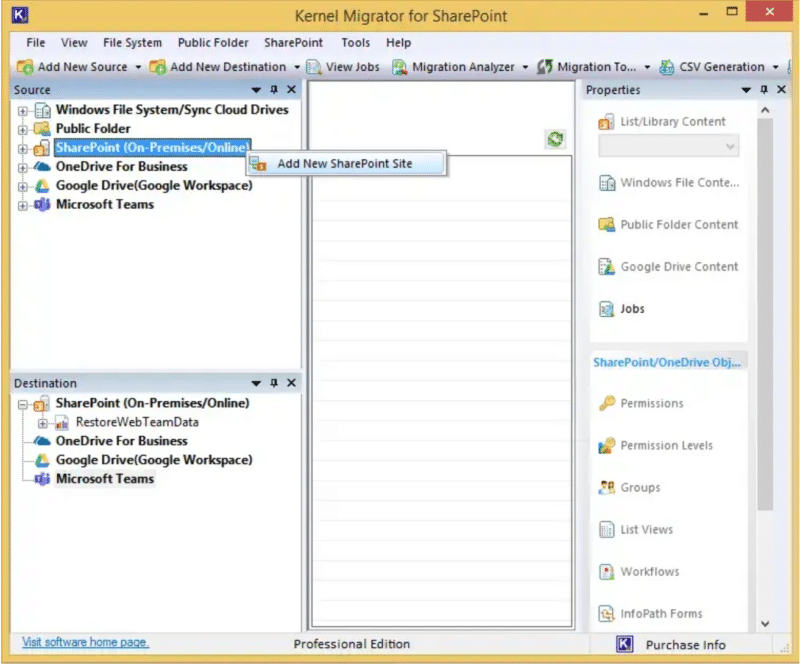Toggle auto-hide on the Destination panel pushpin
Screen dimensions: 800x664
tap(272, 382)
